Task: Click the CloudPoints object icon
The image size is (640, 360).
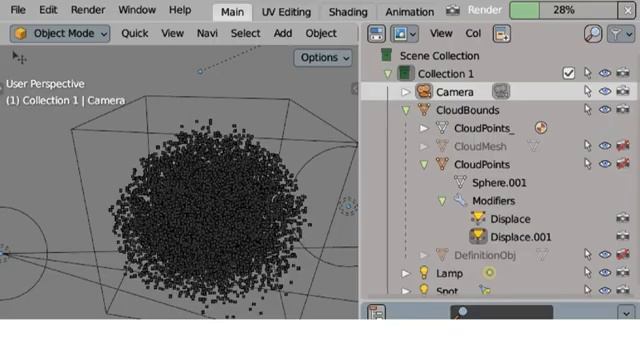Action: pyautogui.click(x=442, y=164)
